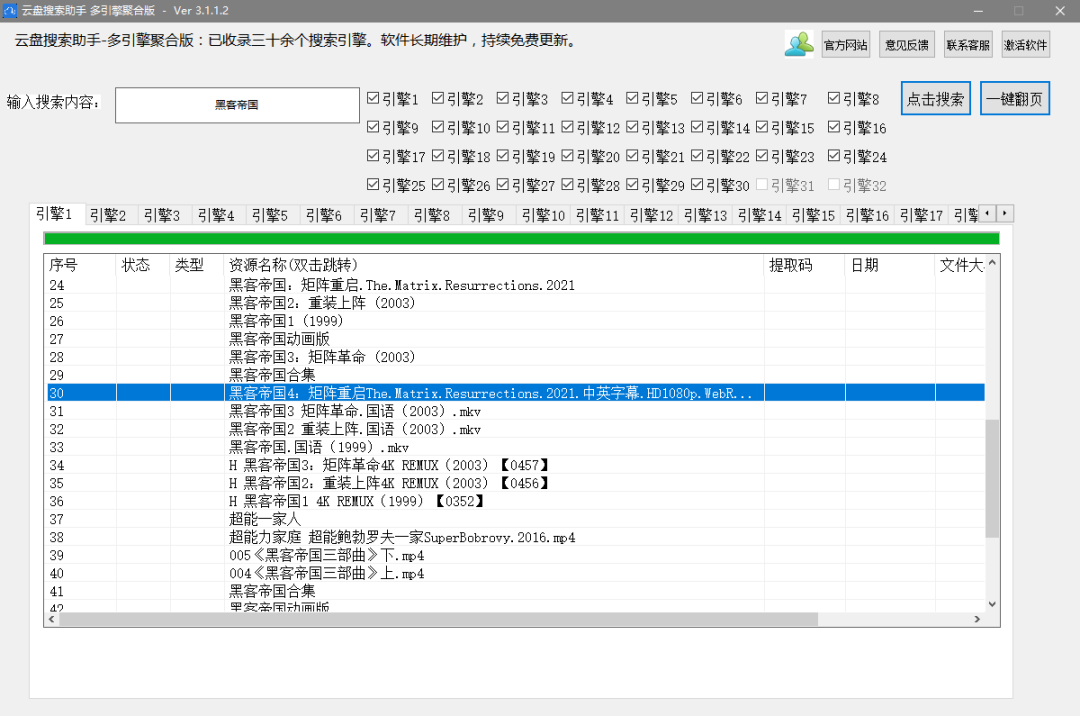The width and height of the screenshot is (1080, 716).
Task: Open the 引擎8 tab
Action: (432, 215)
